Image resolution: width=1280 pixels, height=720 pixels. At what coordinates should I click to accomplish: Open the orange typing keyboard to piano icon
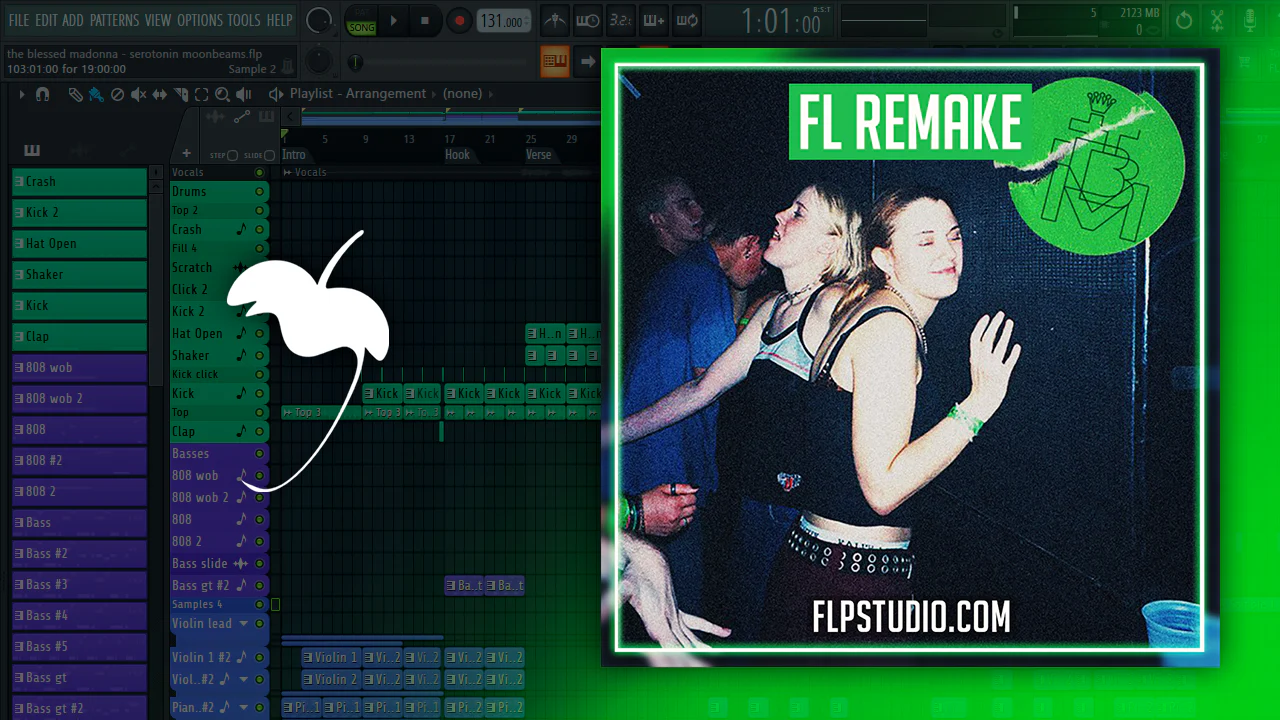tap(554, 62)
